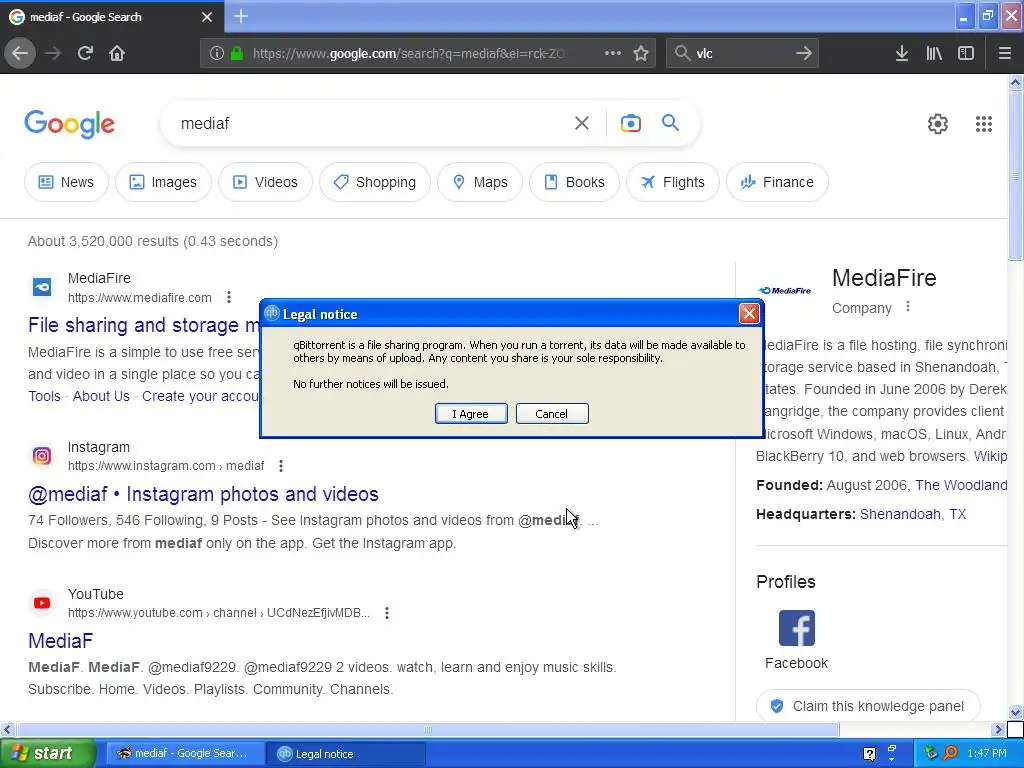Screen dimensions: 1024x768
Task: Switch to Maps results
Action: coord(480,182)
